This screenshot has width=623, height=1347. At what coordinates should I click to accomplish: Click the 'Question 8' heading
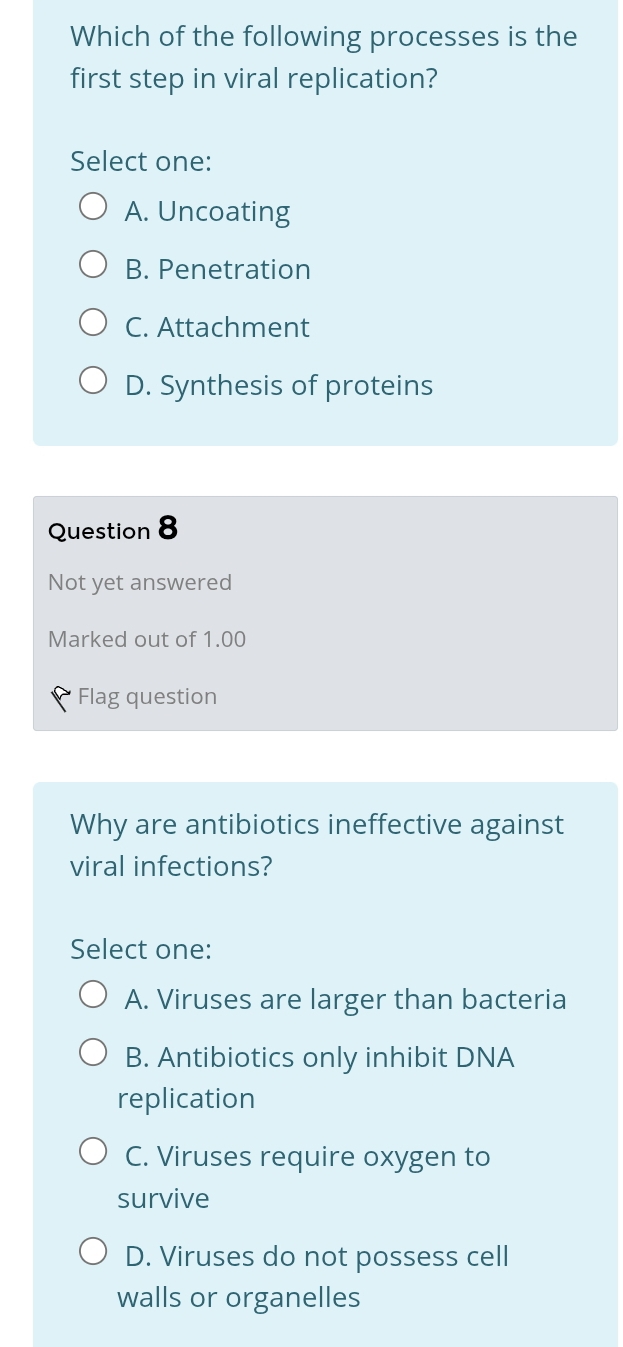click(x=113, y=529)
